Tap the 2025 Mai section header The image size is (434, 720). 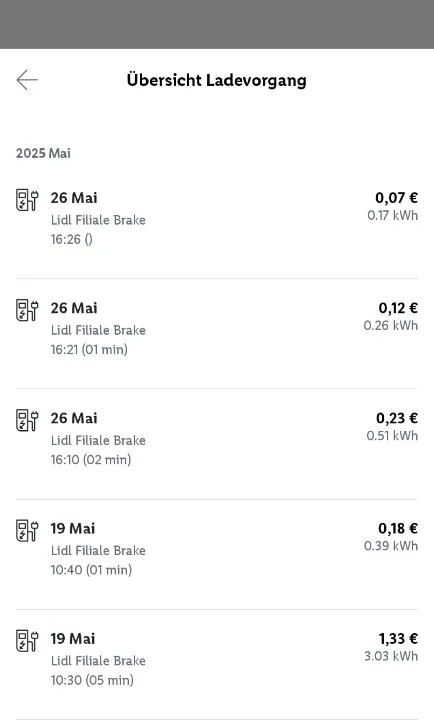43,153
